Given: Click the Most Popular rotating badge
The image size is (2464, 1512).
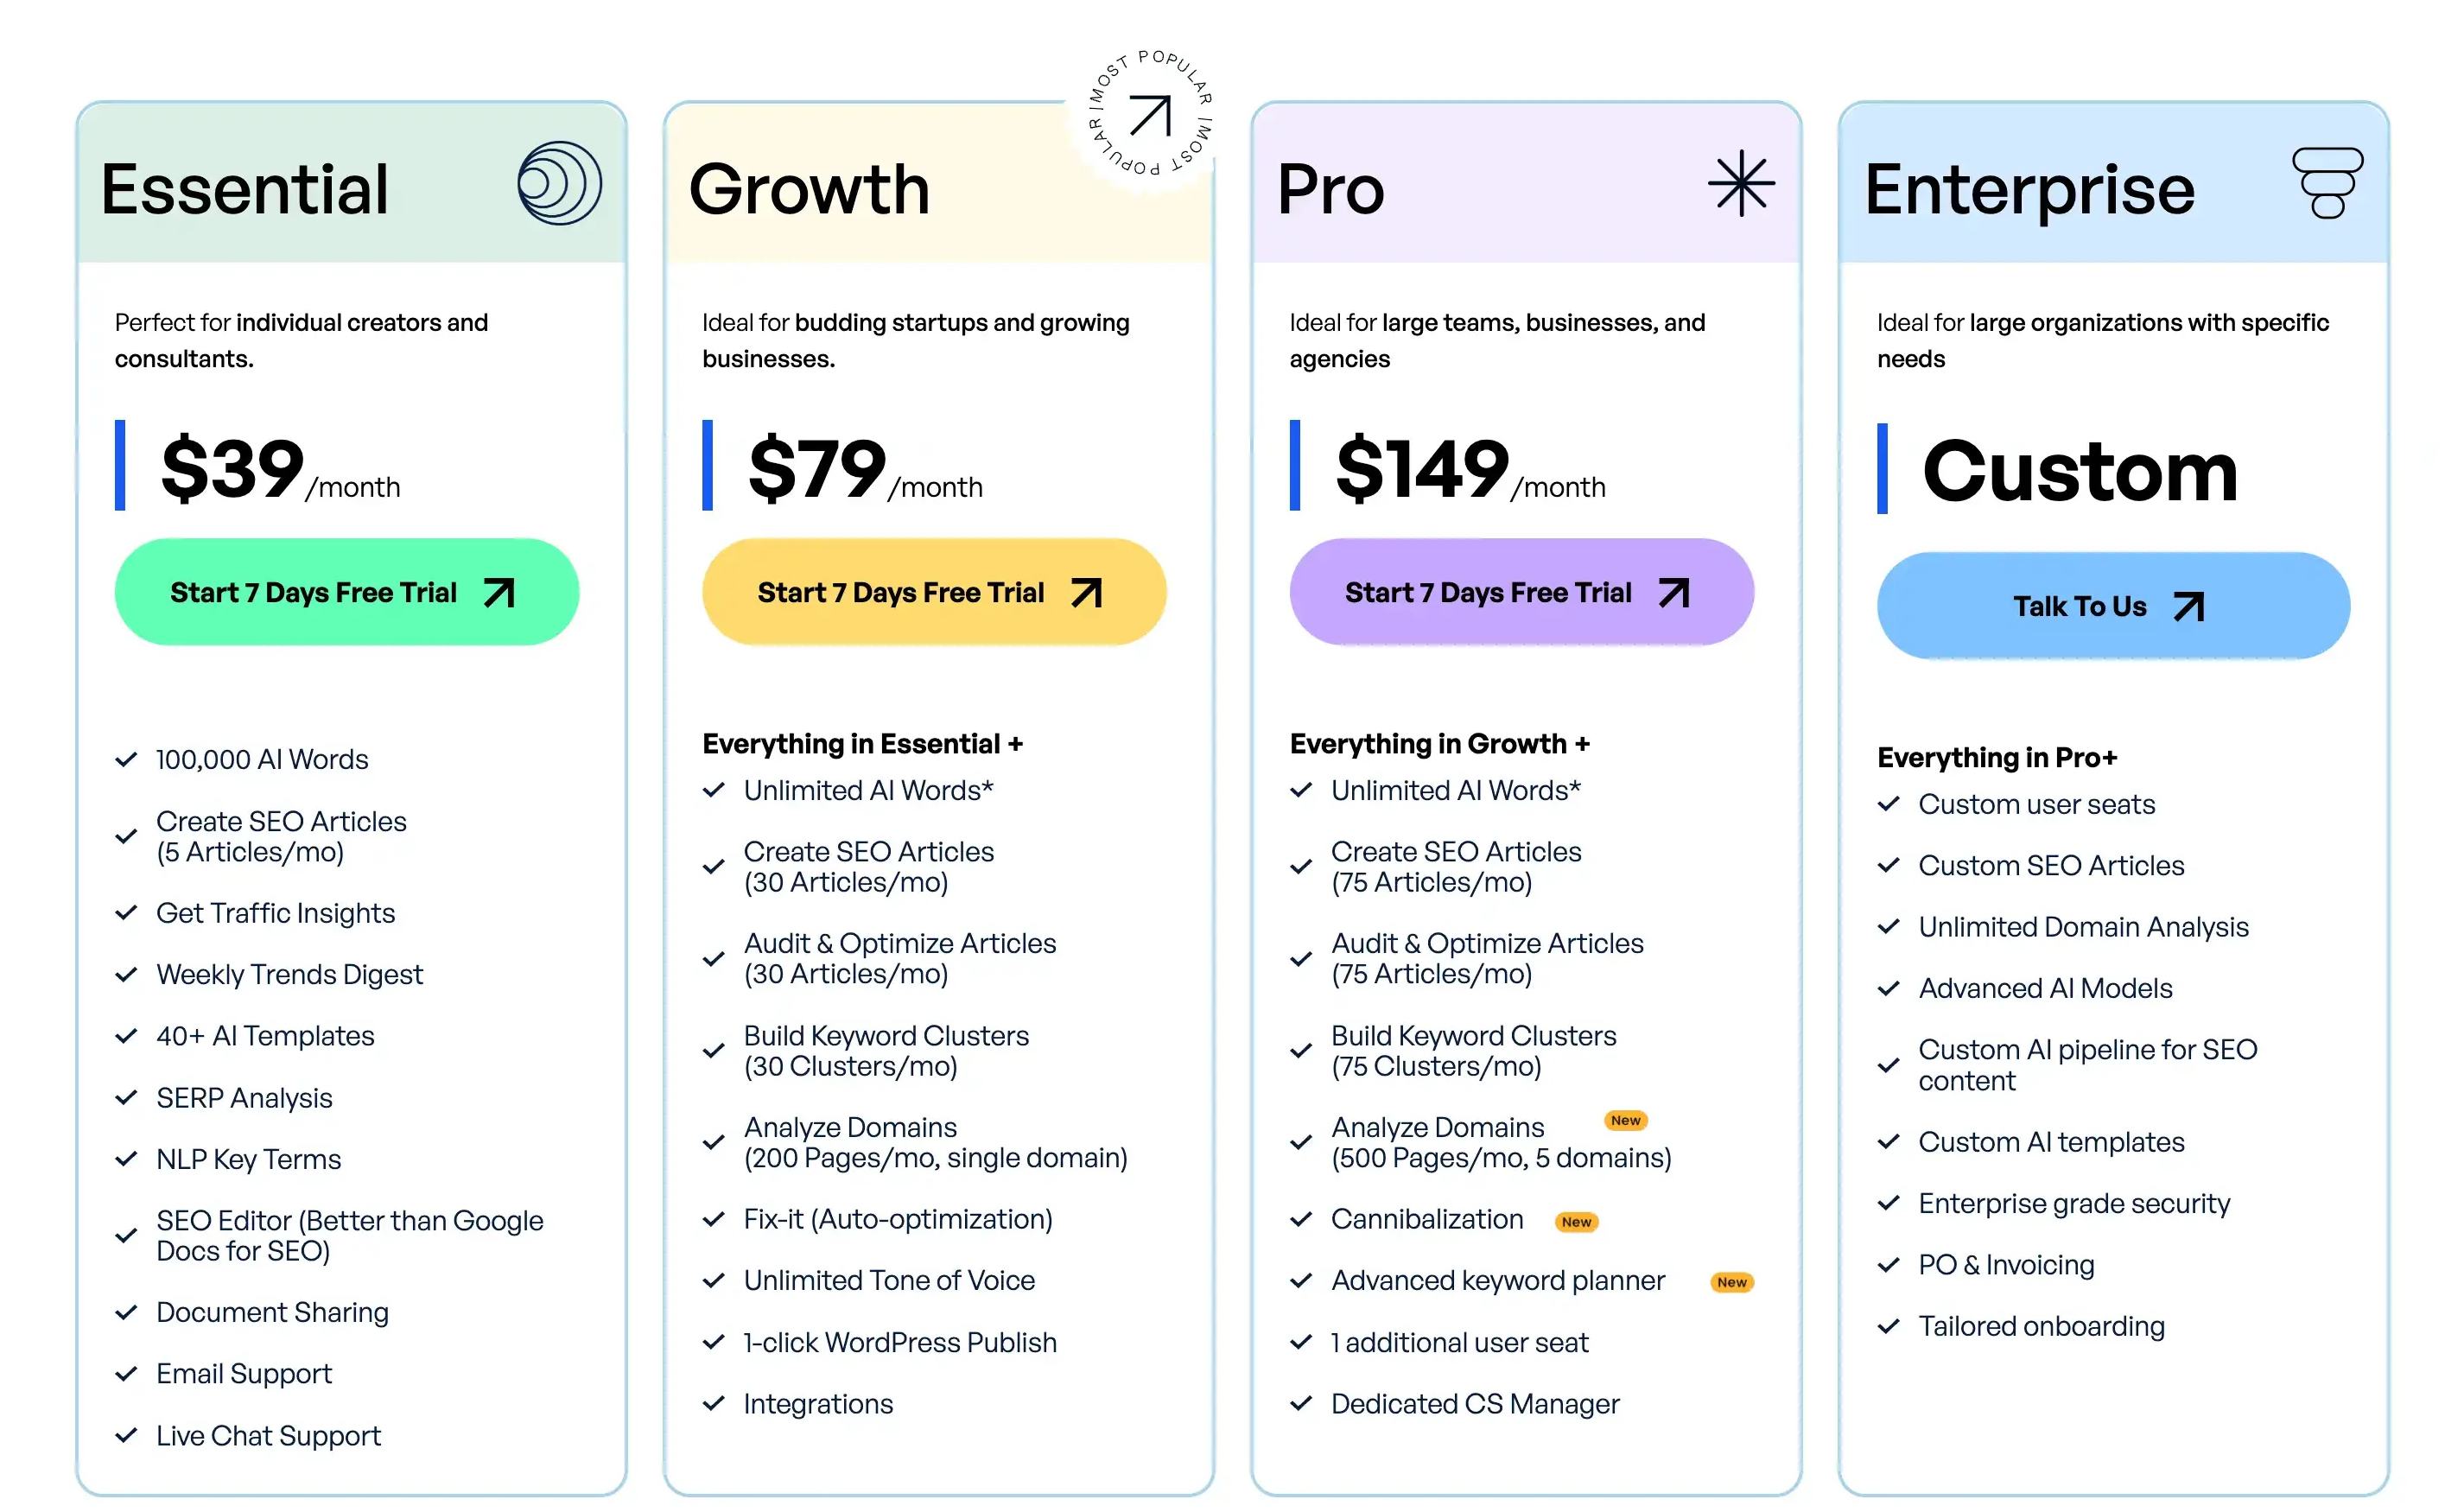Looking at the screenshot, I should (1150, 115).
